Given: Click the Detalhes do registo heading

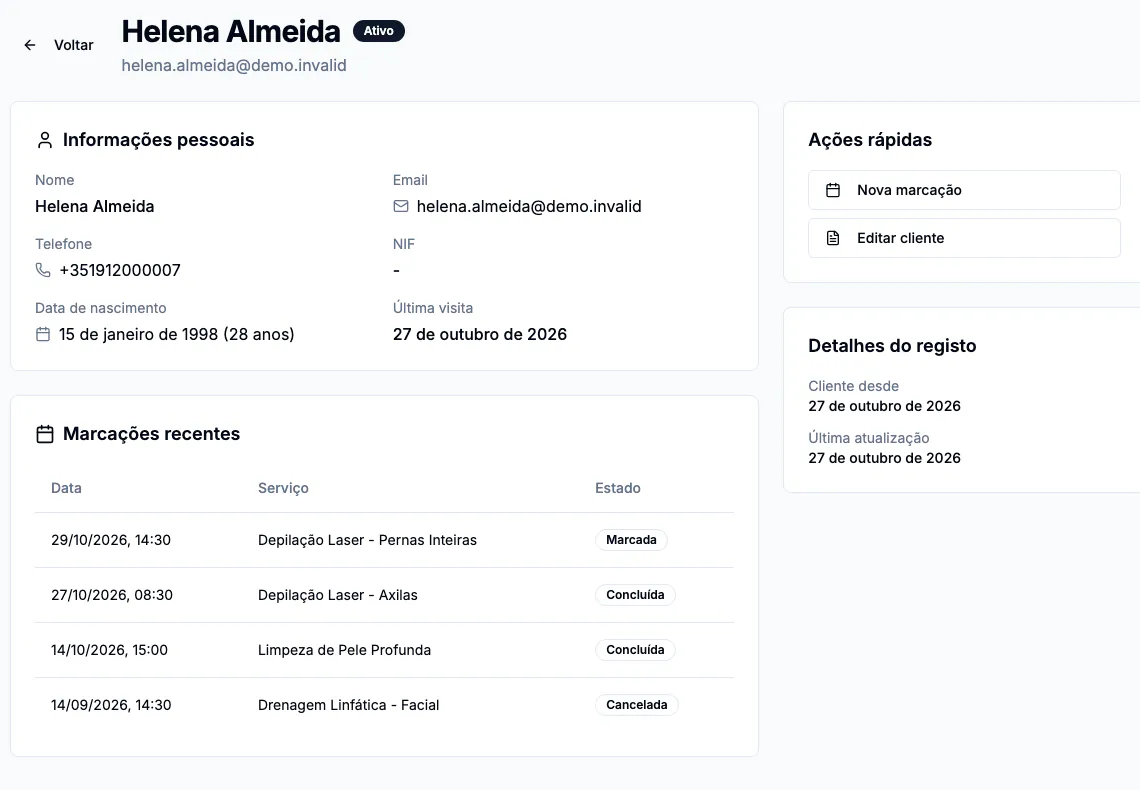Looking at the screenshot, I should tap(892, 346).
